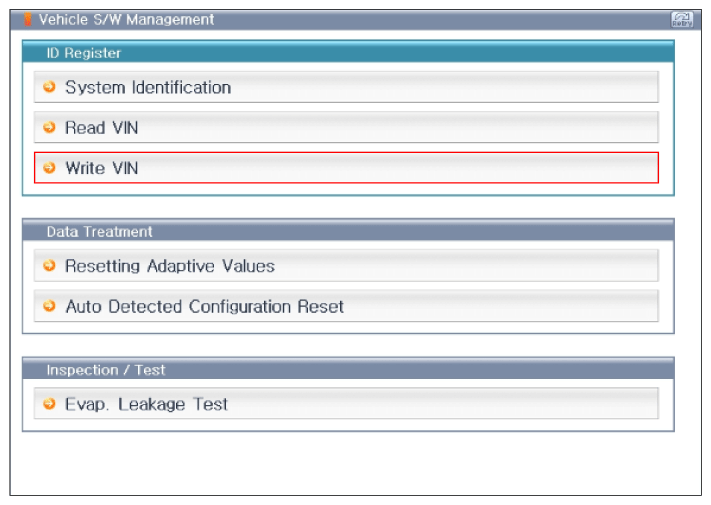Click orange arrow beside Auto Detected Configuration Reset

(x=49, y=306)
